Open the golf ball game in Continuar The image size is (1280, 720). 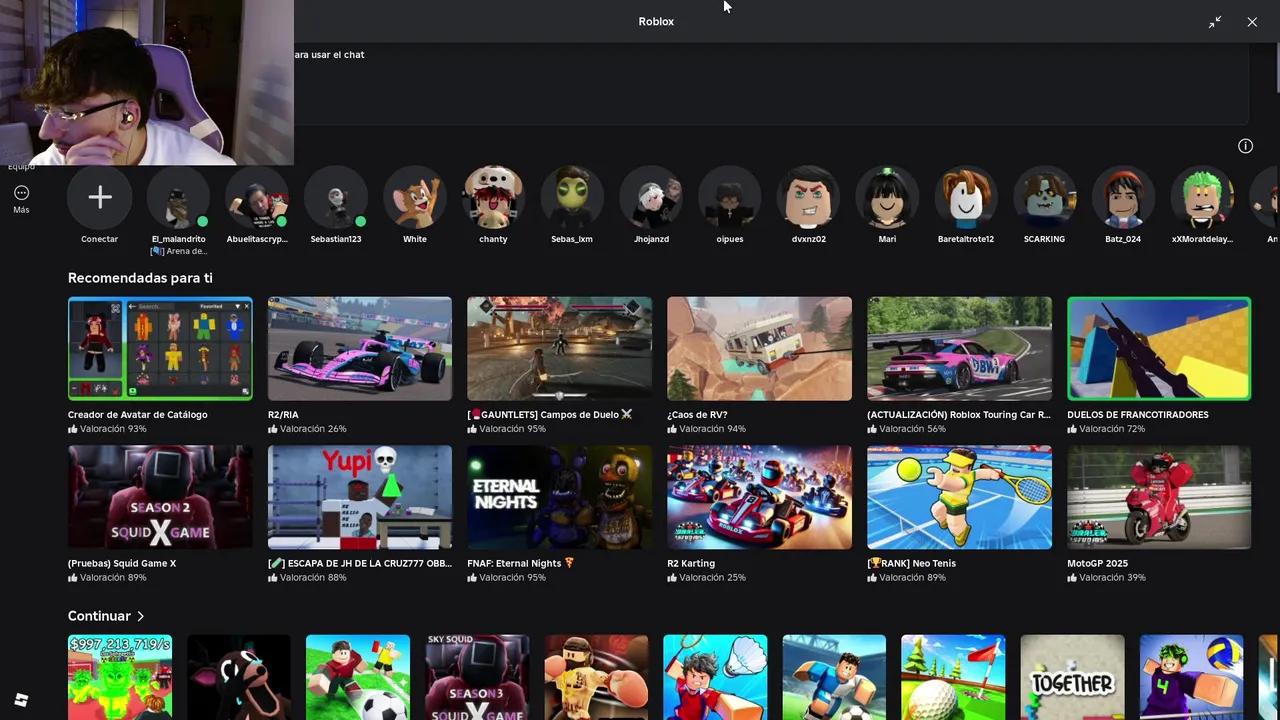953,677
